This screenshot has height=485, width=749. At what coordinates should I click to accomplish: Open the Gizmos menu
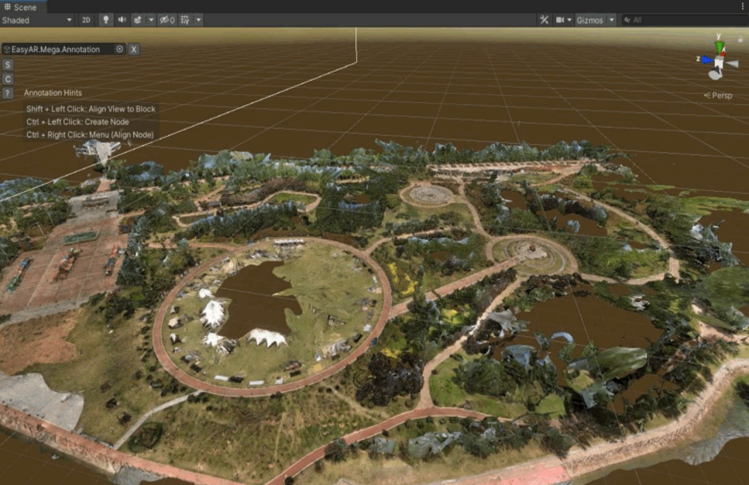(x=595, y=20)
